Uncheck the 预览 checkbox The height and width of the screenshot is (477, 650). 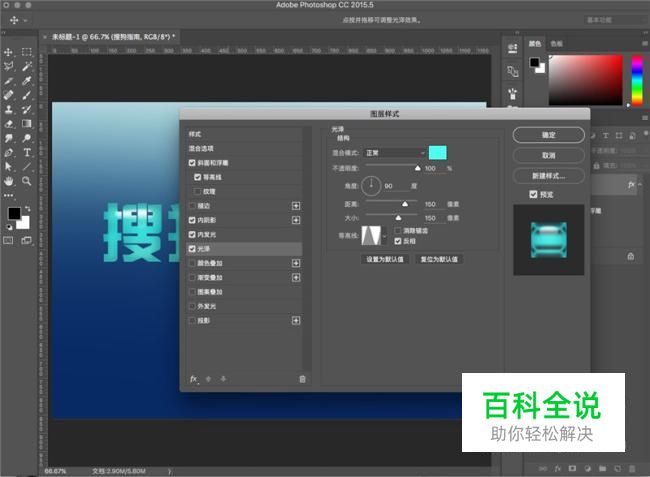click(534, 194)
